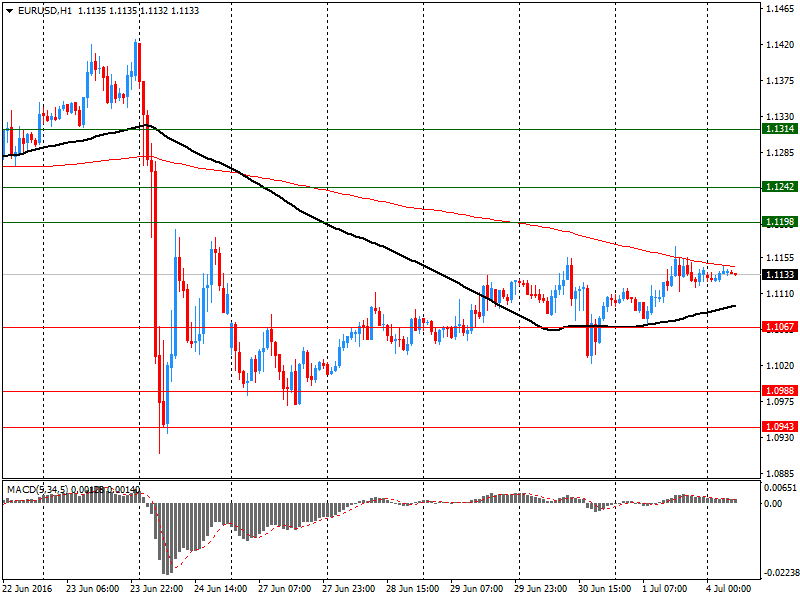
Task: Click the 1.1285 price scale value
Action: click(x=780, y=153)
